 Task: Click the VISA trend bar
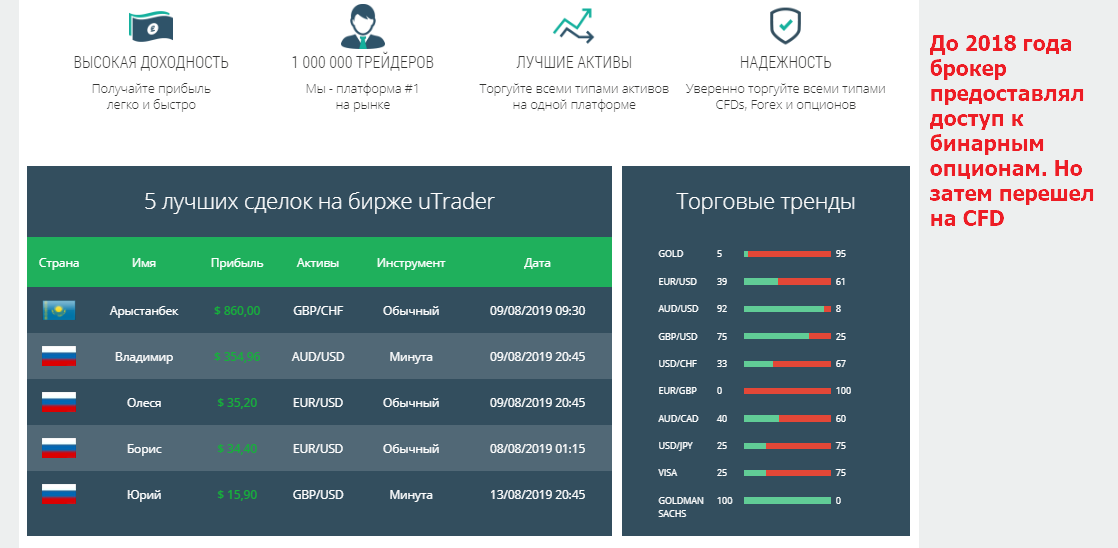click(787, 472)
